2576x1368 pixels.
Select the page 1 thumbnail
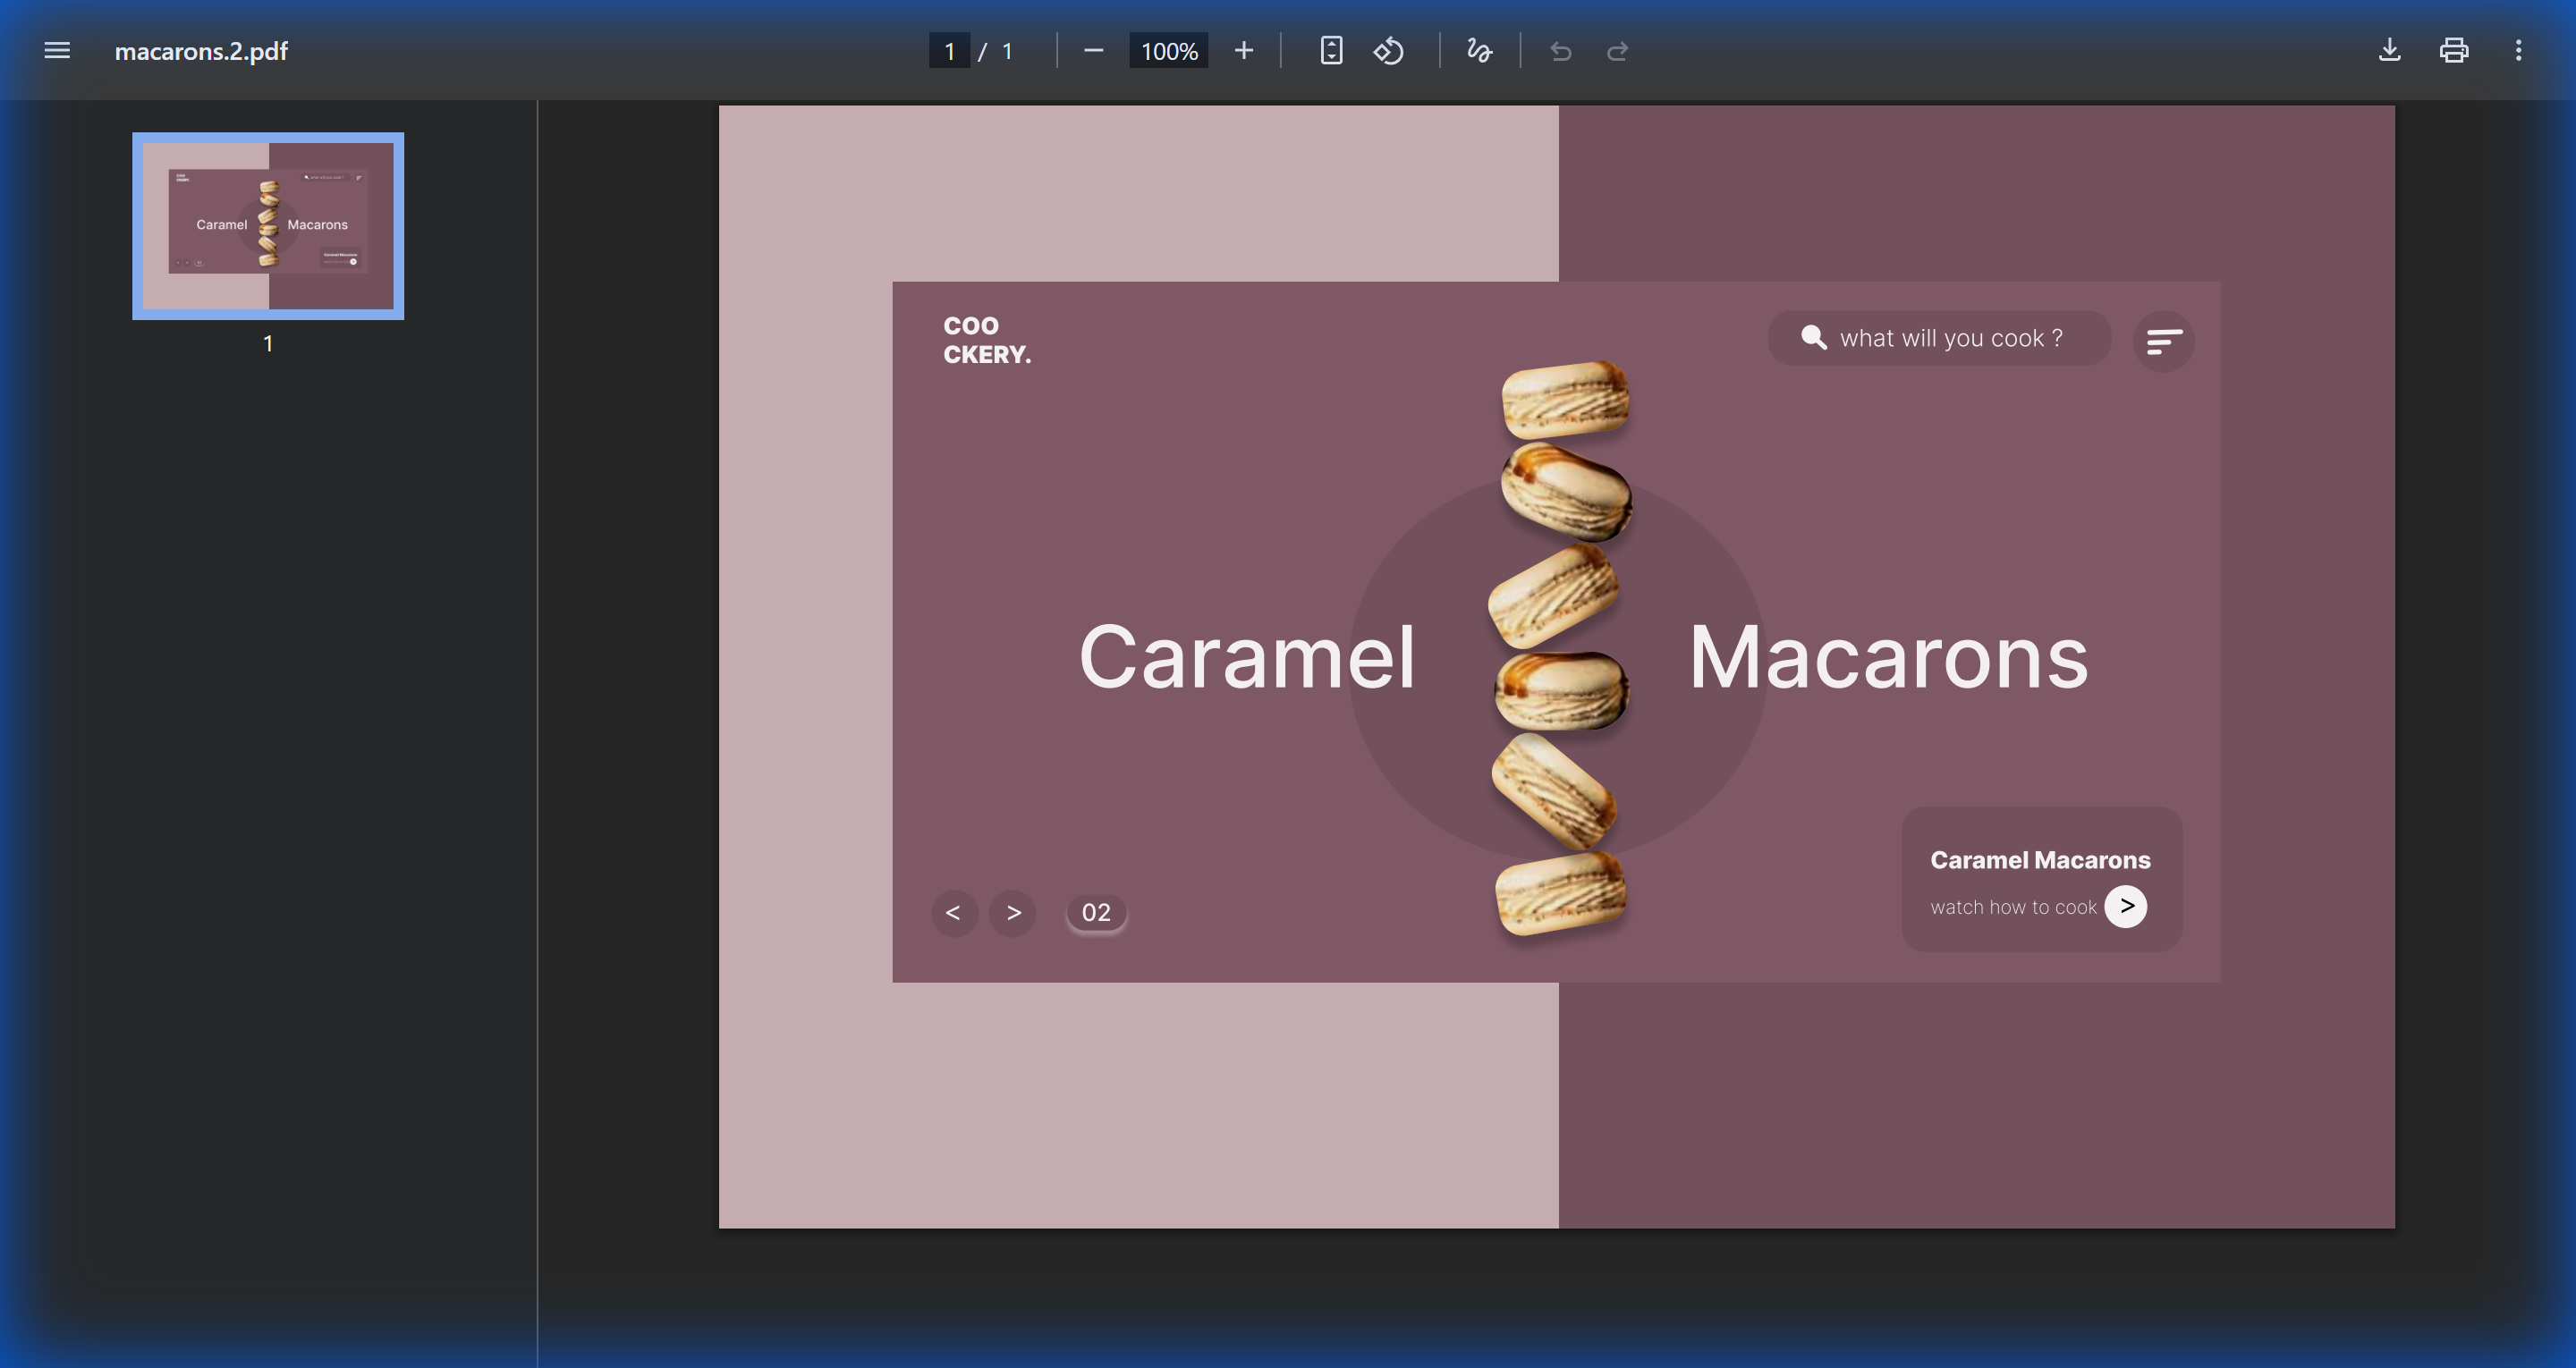tap(267, 225)
